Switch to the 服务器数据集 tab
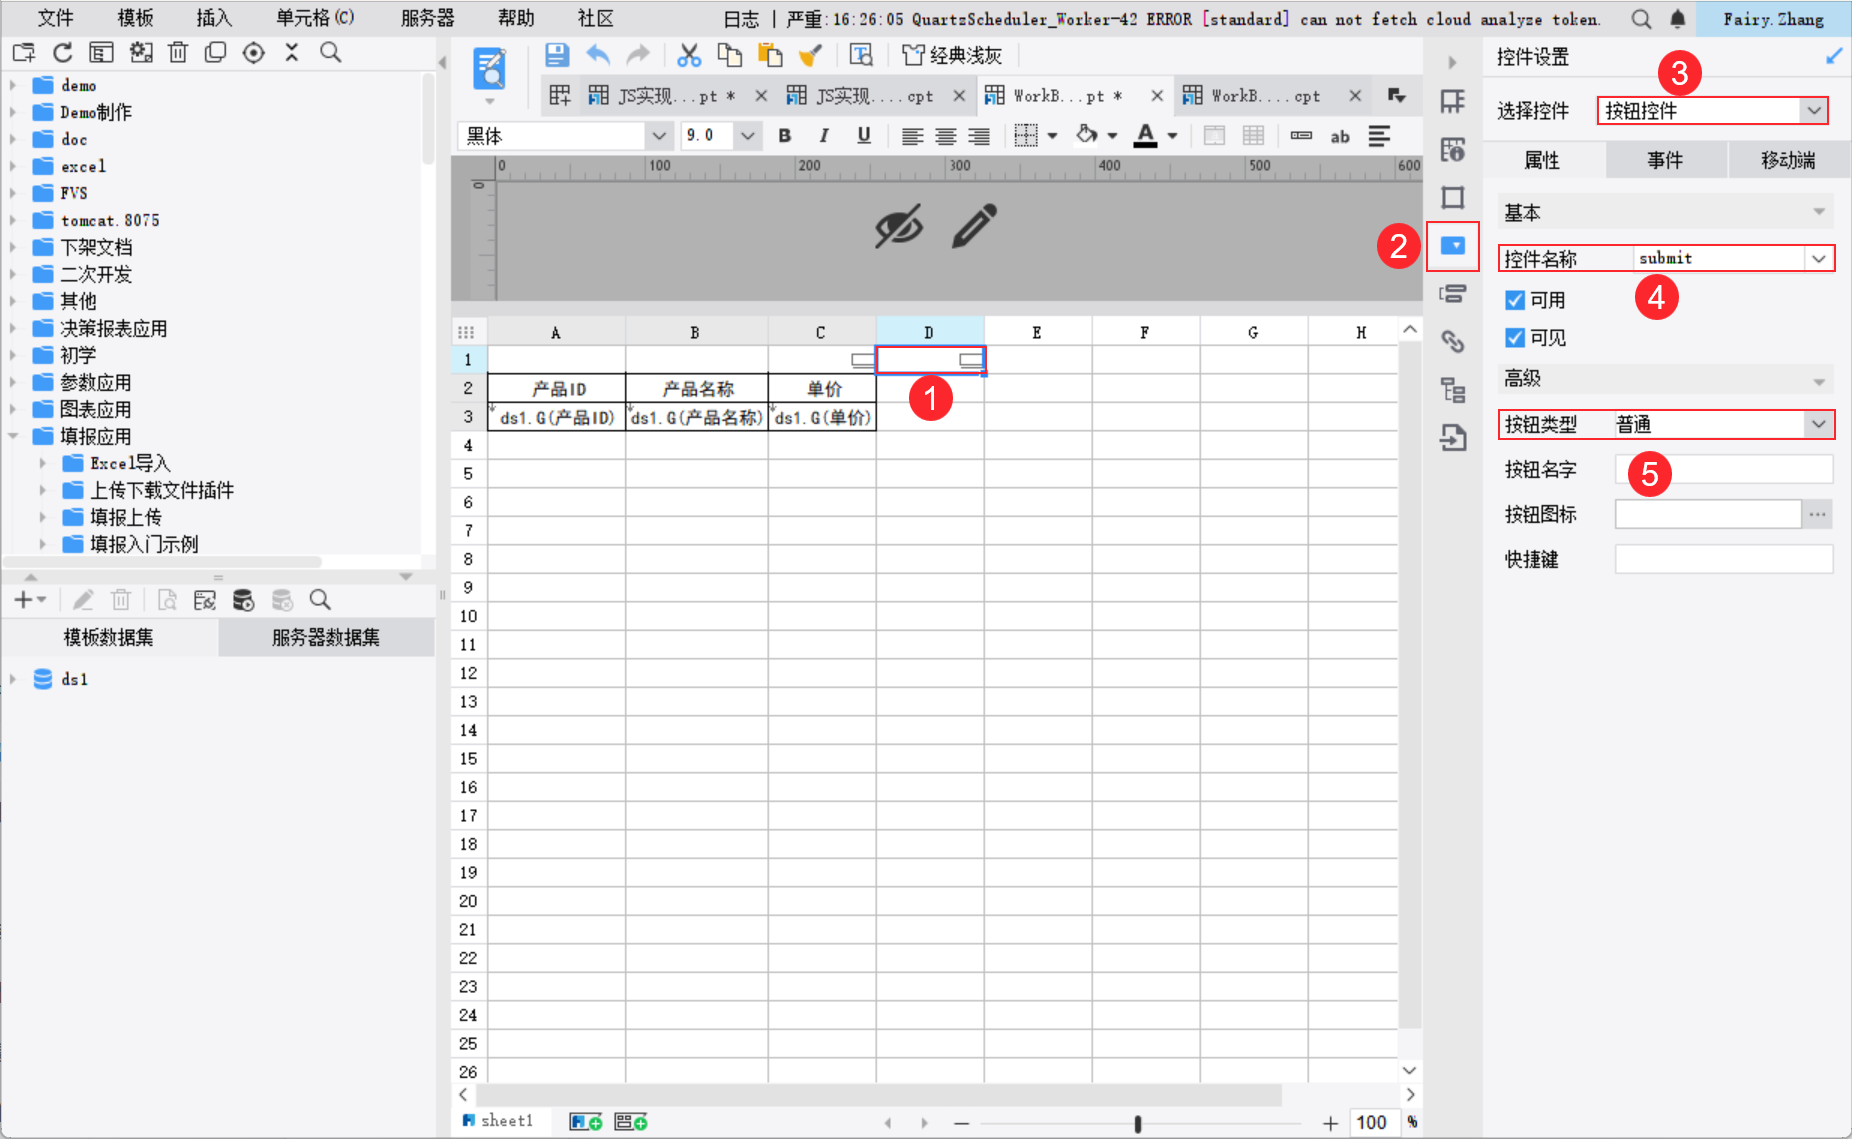 point(326,638)
